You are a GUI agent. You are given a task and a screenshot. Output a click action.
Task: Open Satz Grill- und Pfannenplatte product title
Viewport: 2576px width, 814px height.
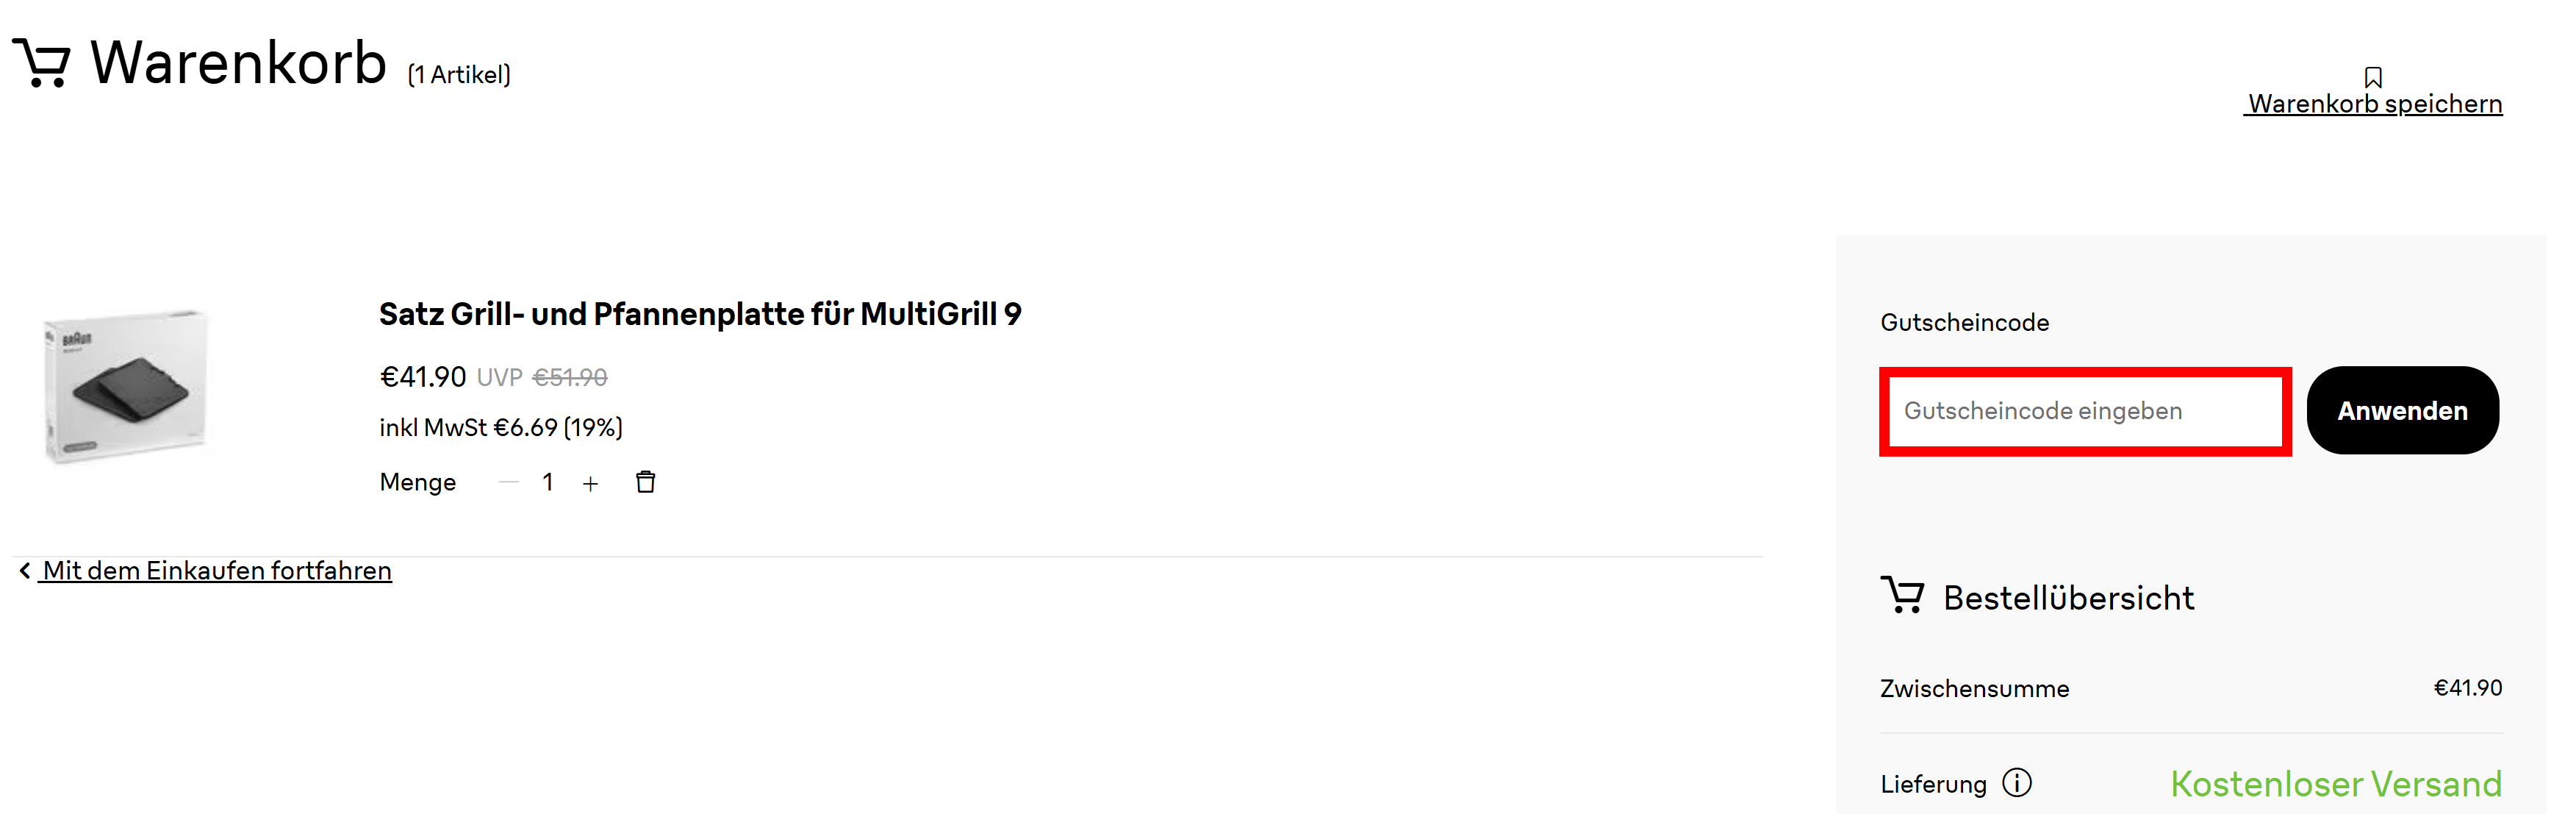click(x=700, y=314)
